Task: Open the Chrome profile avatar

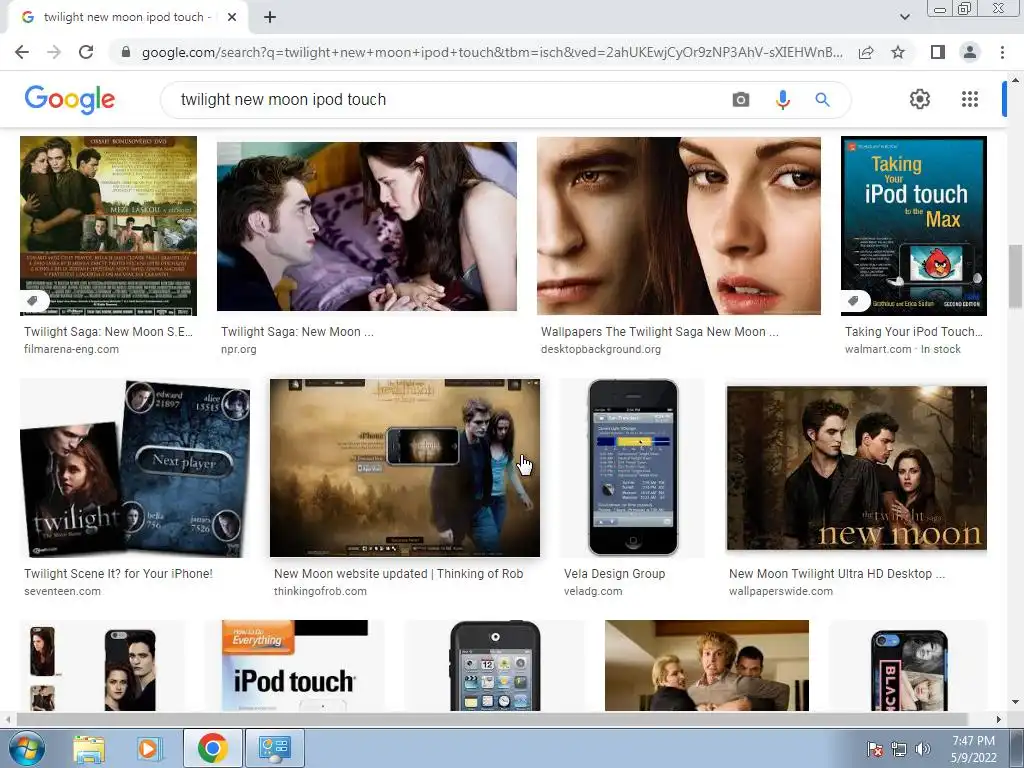Action: pos(970,52)
